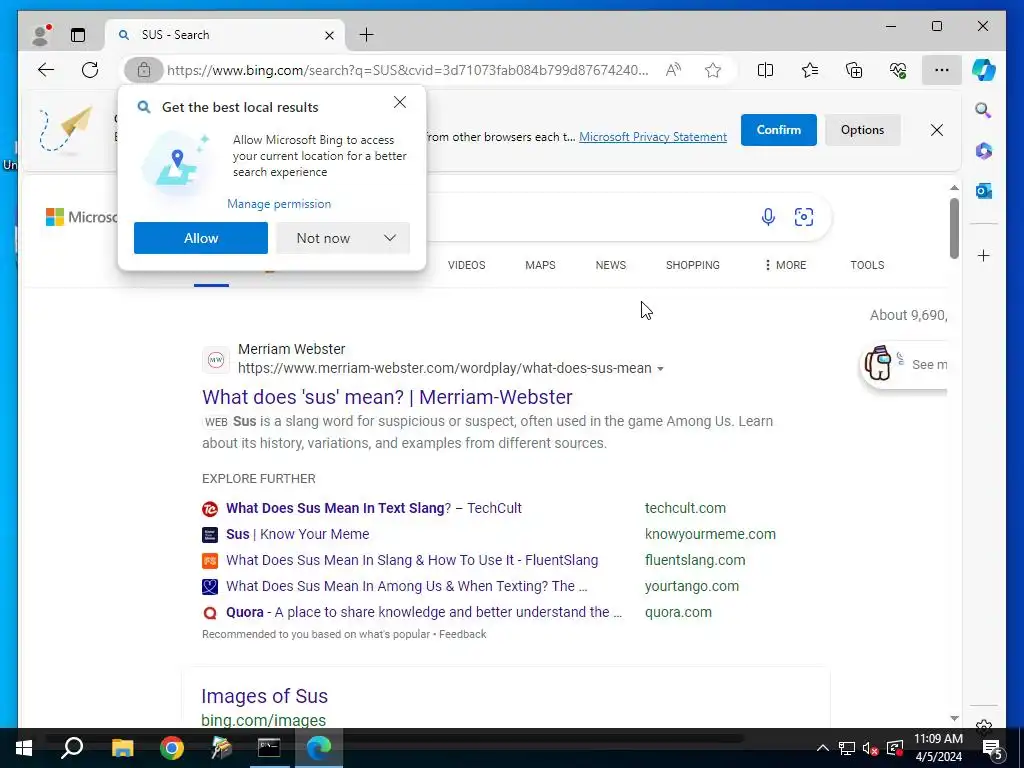Switch to the MAPS tab
The width and height of the screenshot is (1024, 768).
pyautogui.click(x=540, y=265)
